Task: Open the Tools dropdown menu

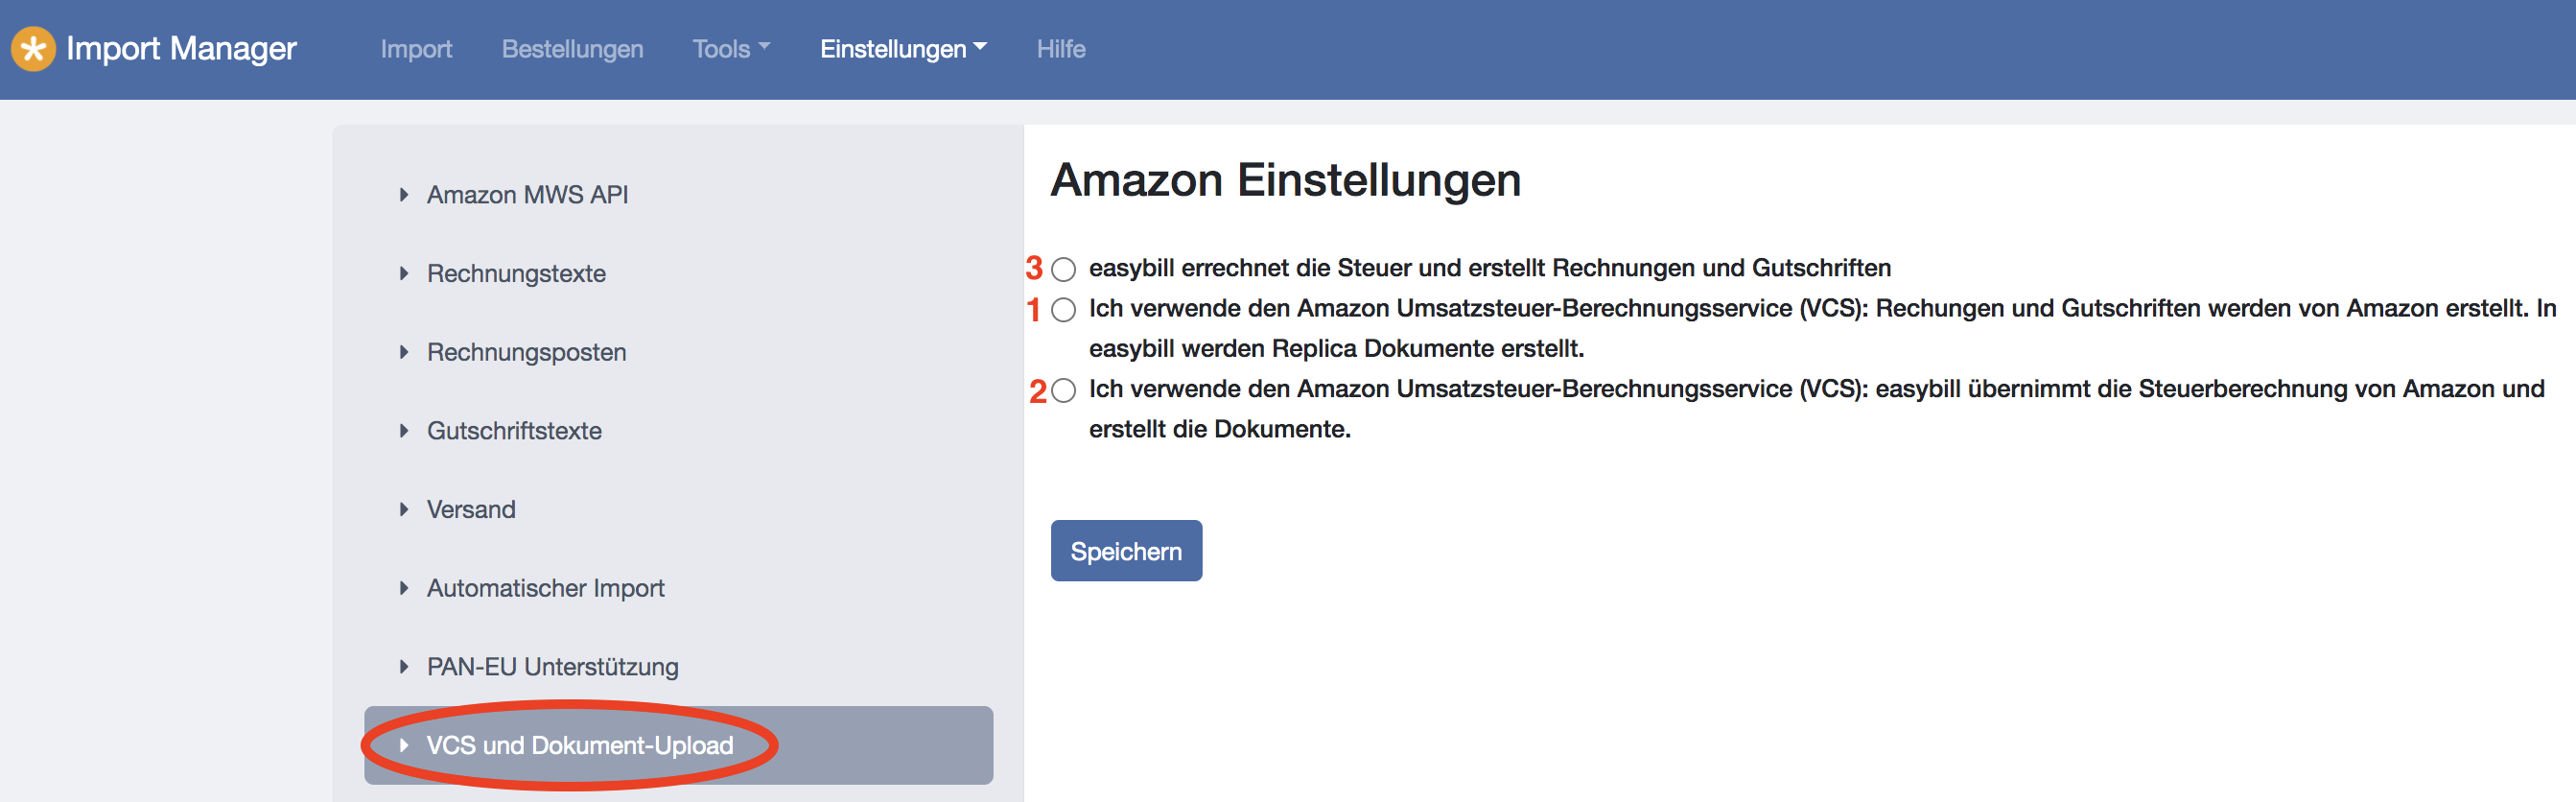Action: click(x=731, y=49)
